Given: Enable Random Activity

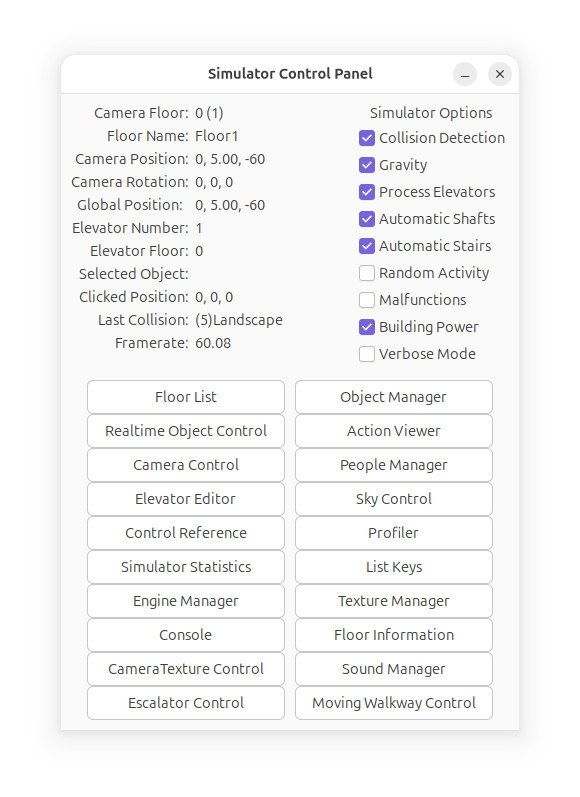Looking at the screenshot, I should click(367, 273).
